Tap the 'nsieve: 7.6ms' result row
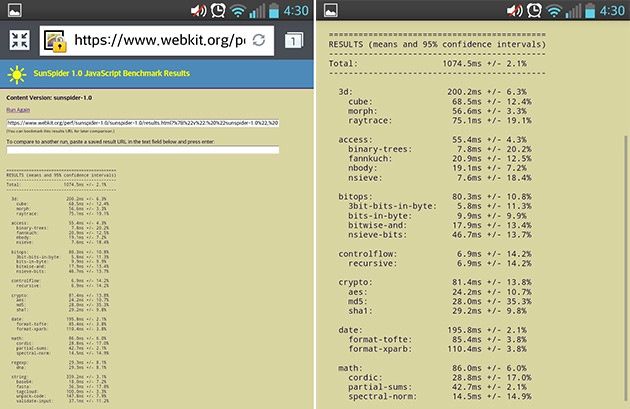 [x=440, y=178]
